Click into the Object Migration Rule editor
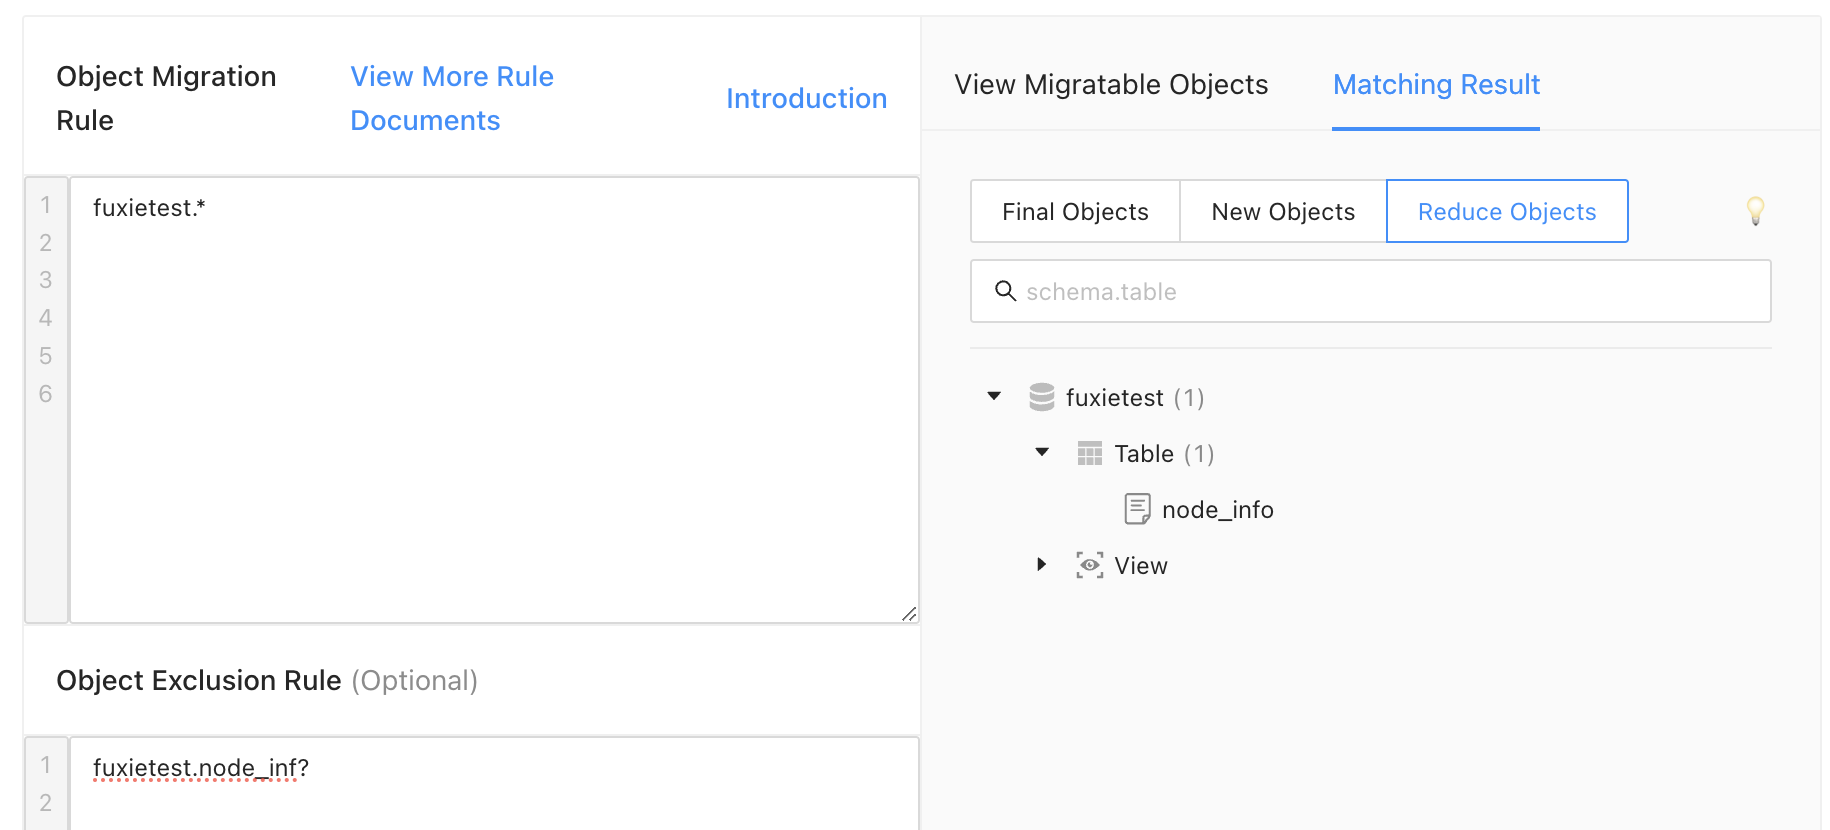 (494, 400)
